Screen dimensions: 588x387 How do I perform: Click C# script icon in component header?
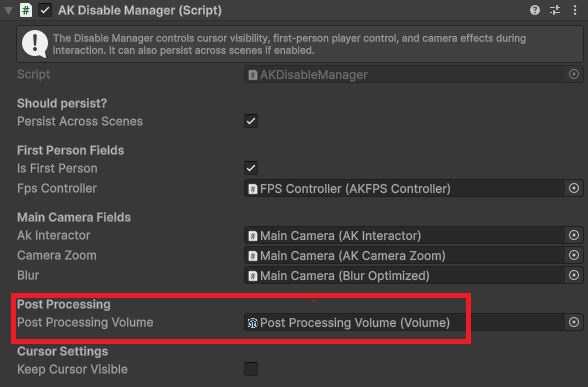[x=26, y=10]
